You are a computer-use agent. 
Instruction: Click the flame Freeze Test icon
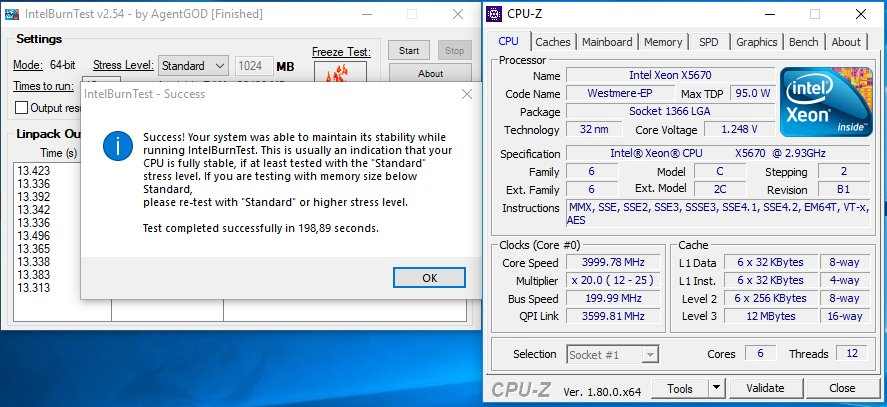pyautogui.click(x=341, y=72)
